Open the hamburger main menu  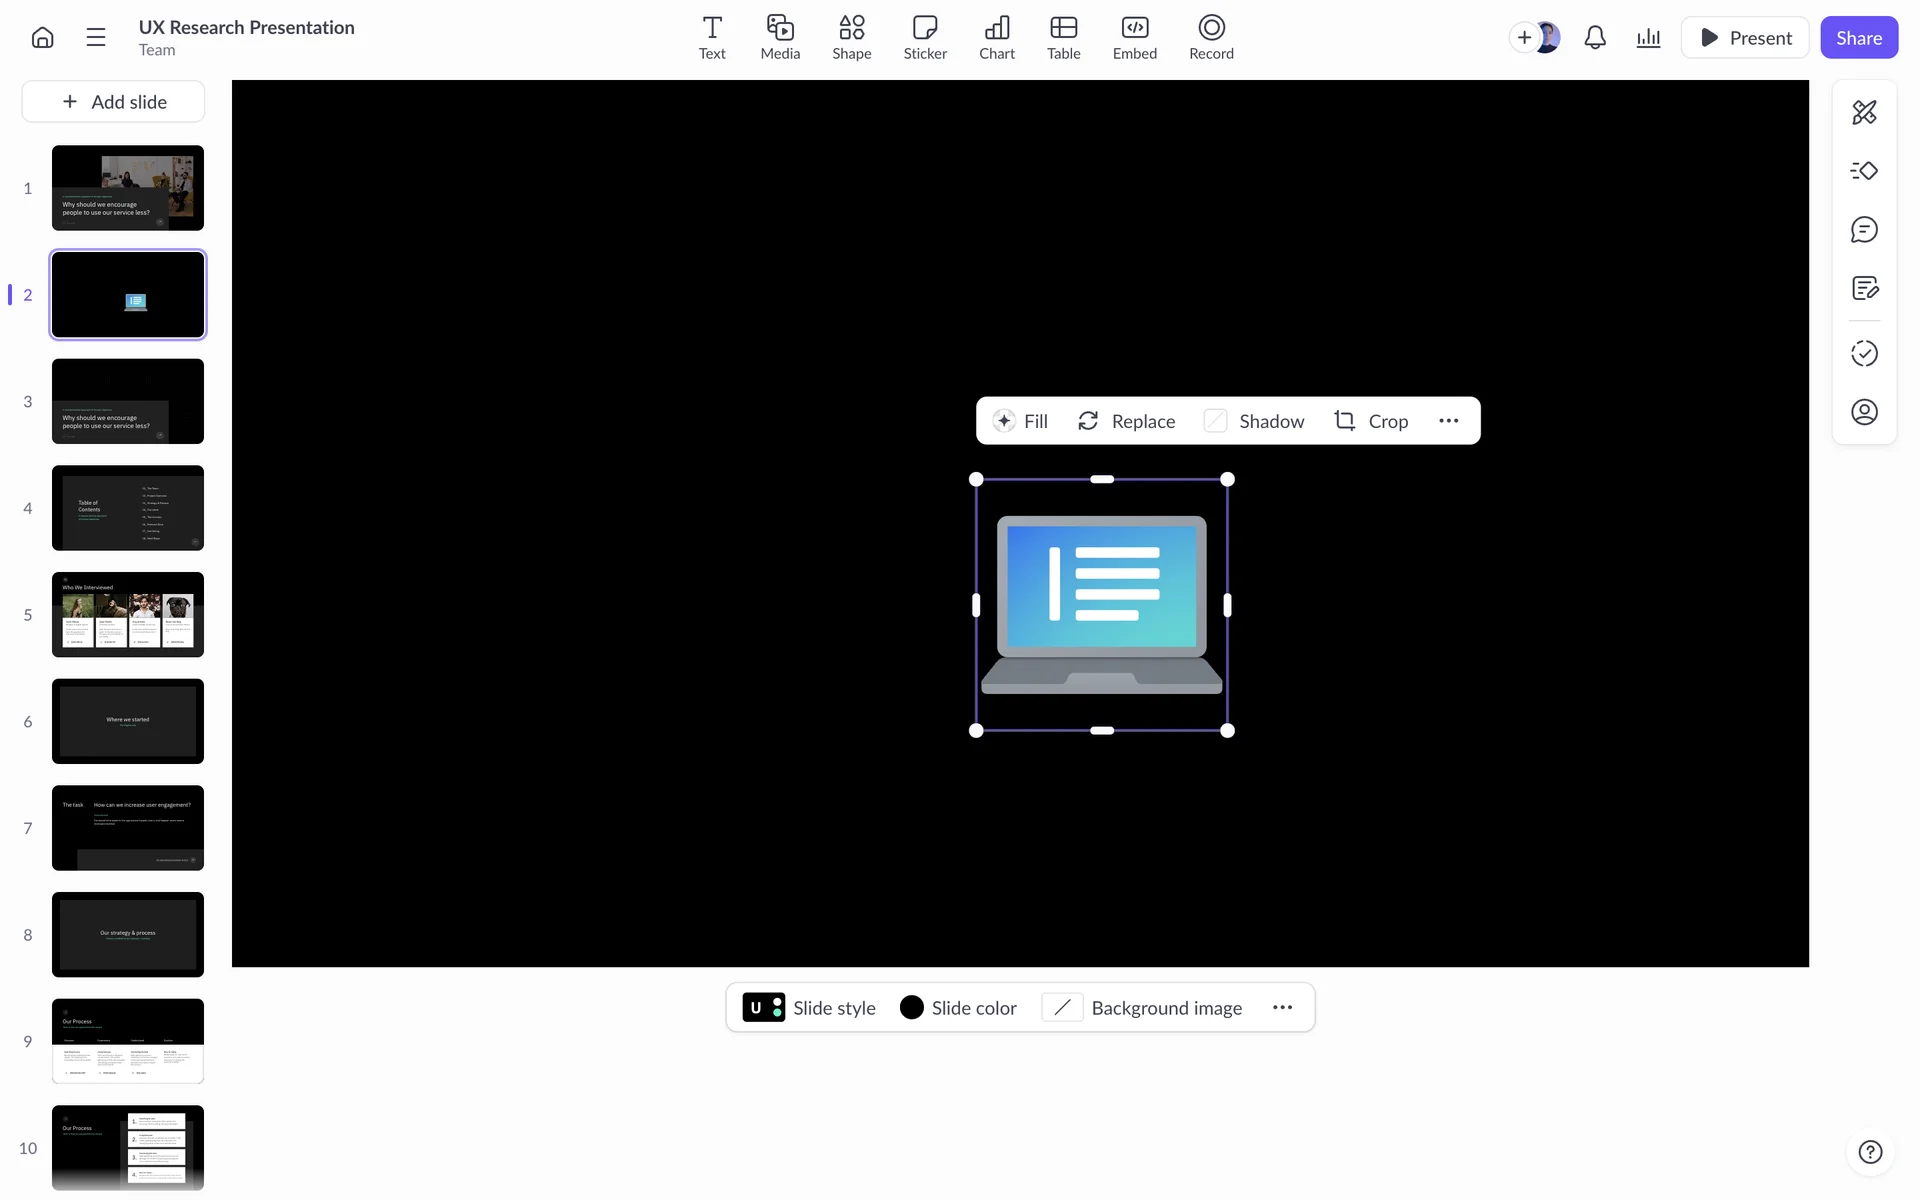pos(96,38)
